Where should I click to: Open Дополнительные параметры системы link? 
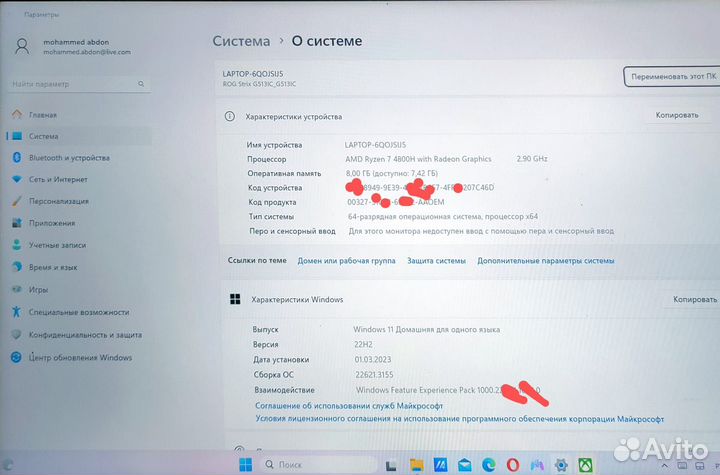coord(546,260)
